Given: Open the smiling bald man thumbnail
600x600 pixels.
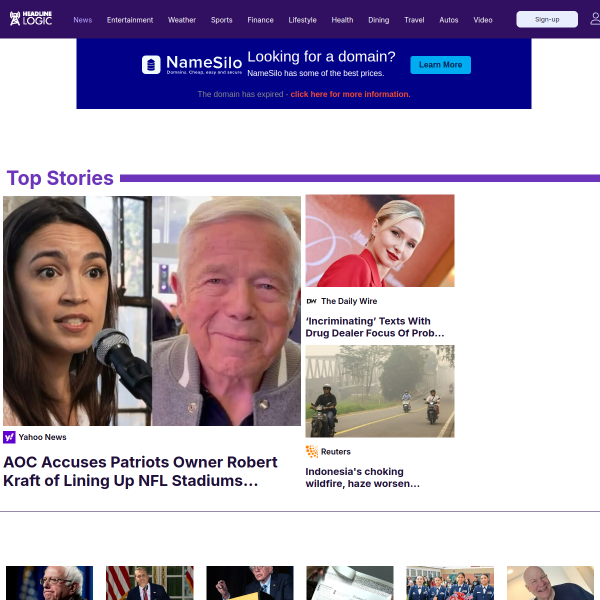Looking at the screenshot, I should (550, 583).
